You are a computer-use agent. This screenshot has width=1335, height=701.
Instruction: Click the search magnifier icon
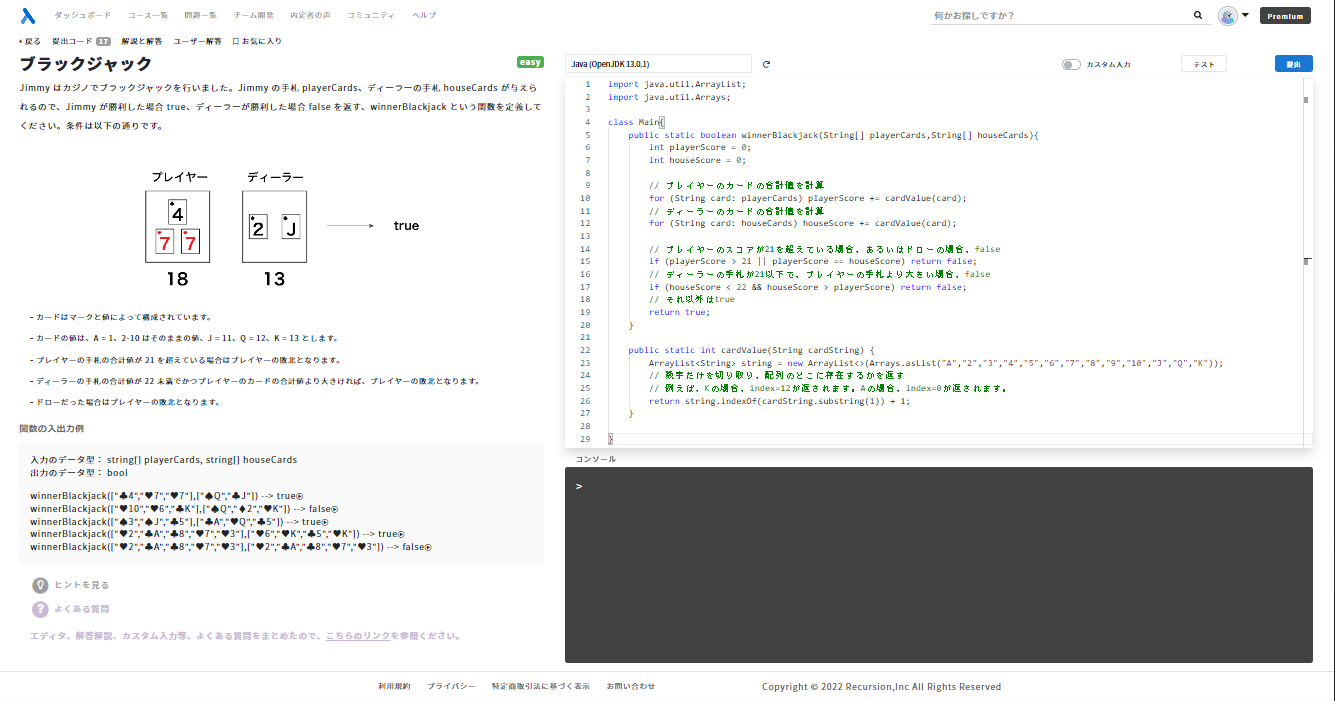1198,15
